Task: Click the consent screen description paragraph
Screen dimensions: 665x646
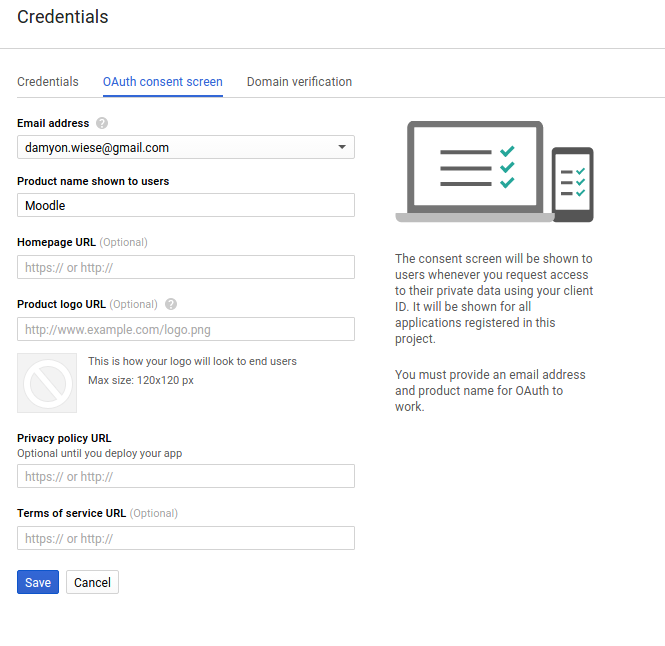Action: [x=494, y=298]
